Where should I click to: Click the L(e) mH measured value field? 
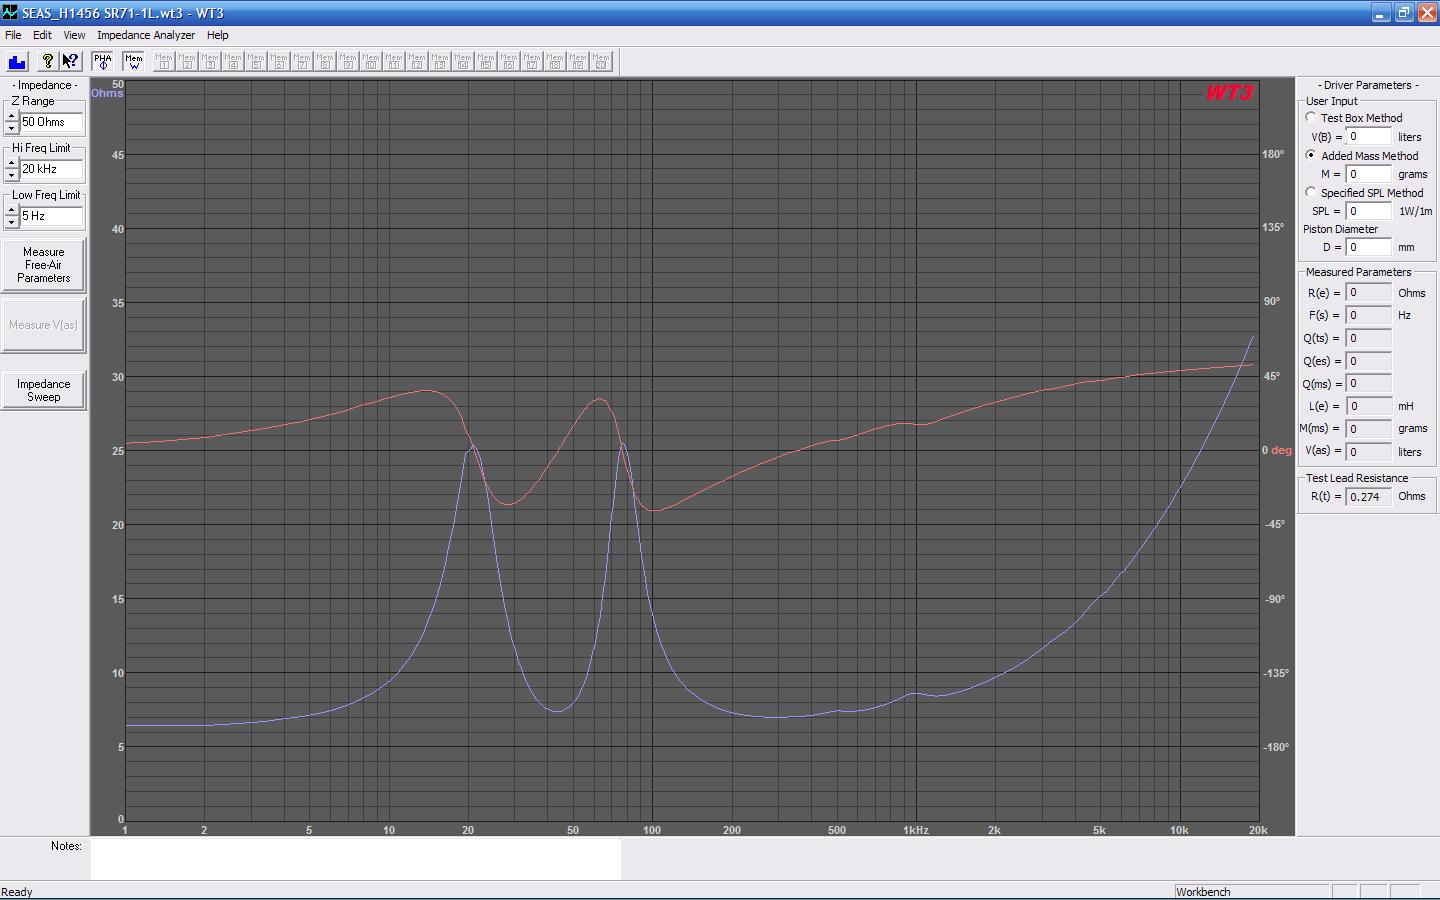(1369, 406)
